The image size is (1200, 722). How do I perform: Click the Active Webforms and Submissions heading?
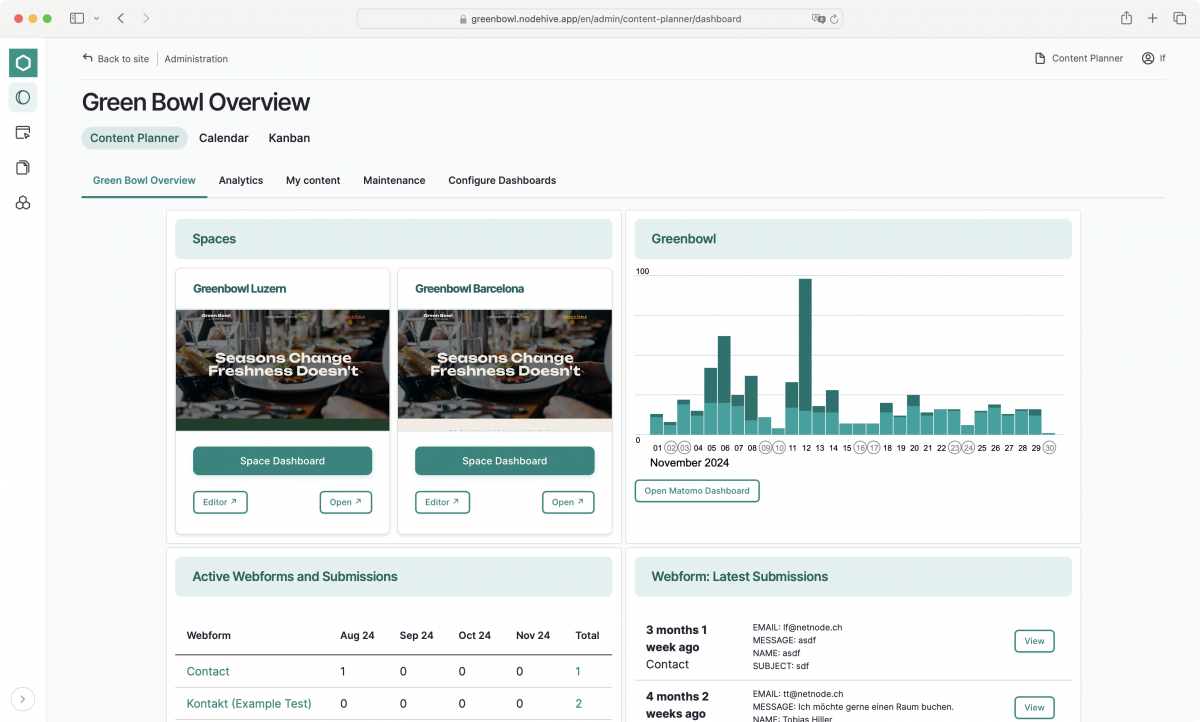click(x=295, y=577)
